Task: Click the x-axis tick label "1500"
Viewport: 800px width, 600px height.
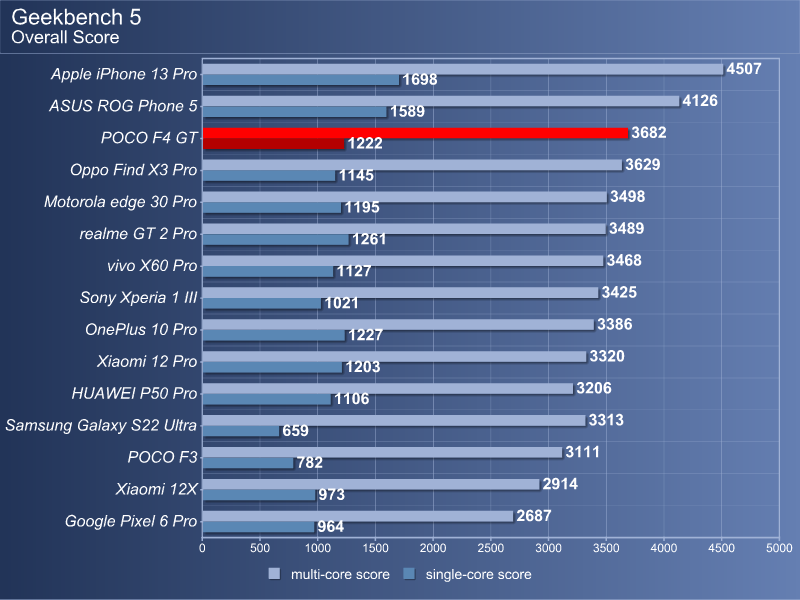Action: point(375,548)
